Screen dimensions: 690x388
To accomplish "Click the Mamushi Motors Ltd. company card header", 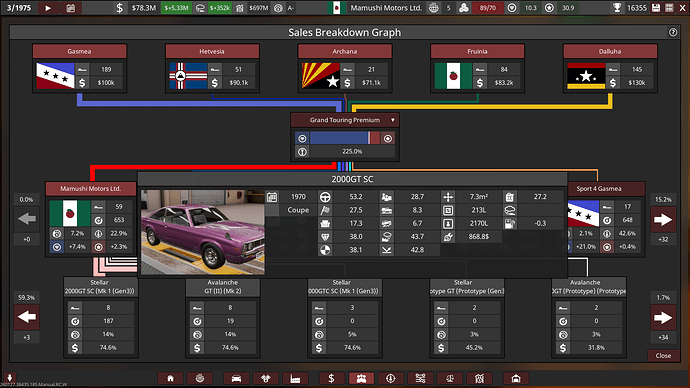I will [x=91, y=188].
